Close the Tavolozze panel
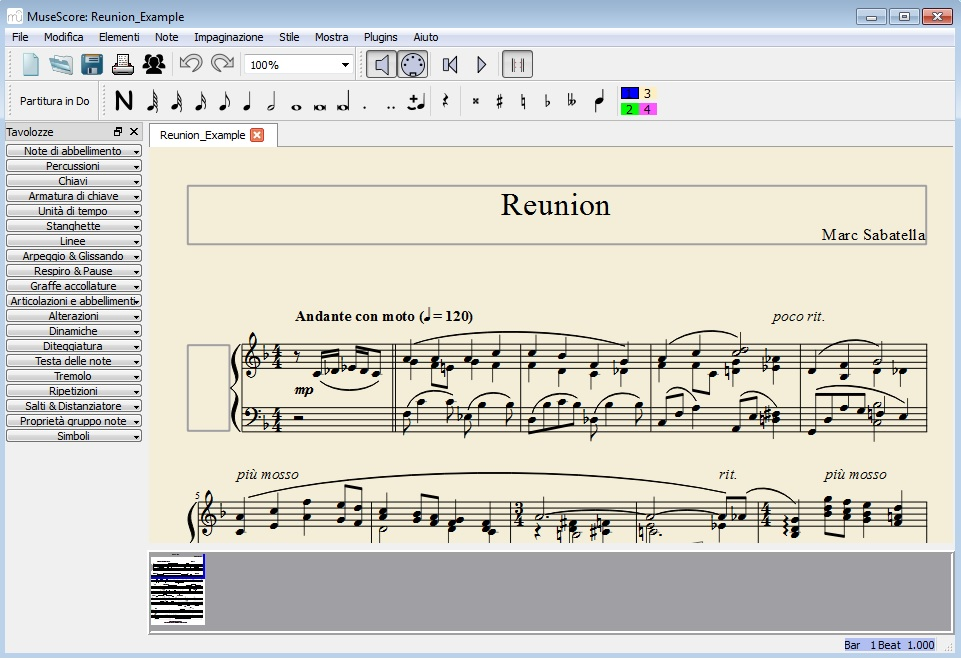The image size is (961, 660). coord(134,131)
